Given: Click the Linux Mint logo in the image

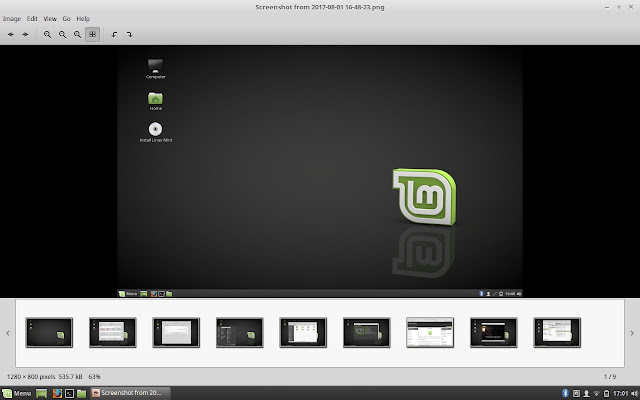Looking at the screenshot, I should (424, 197).
